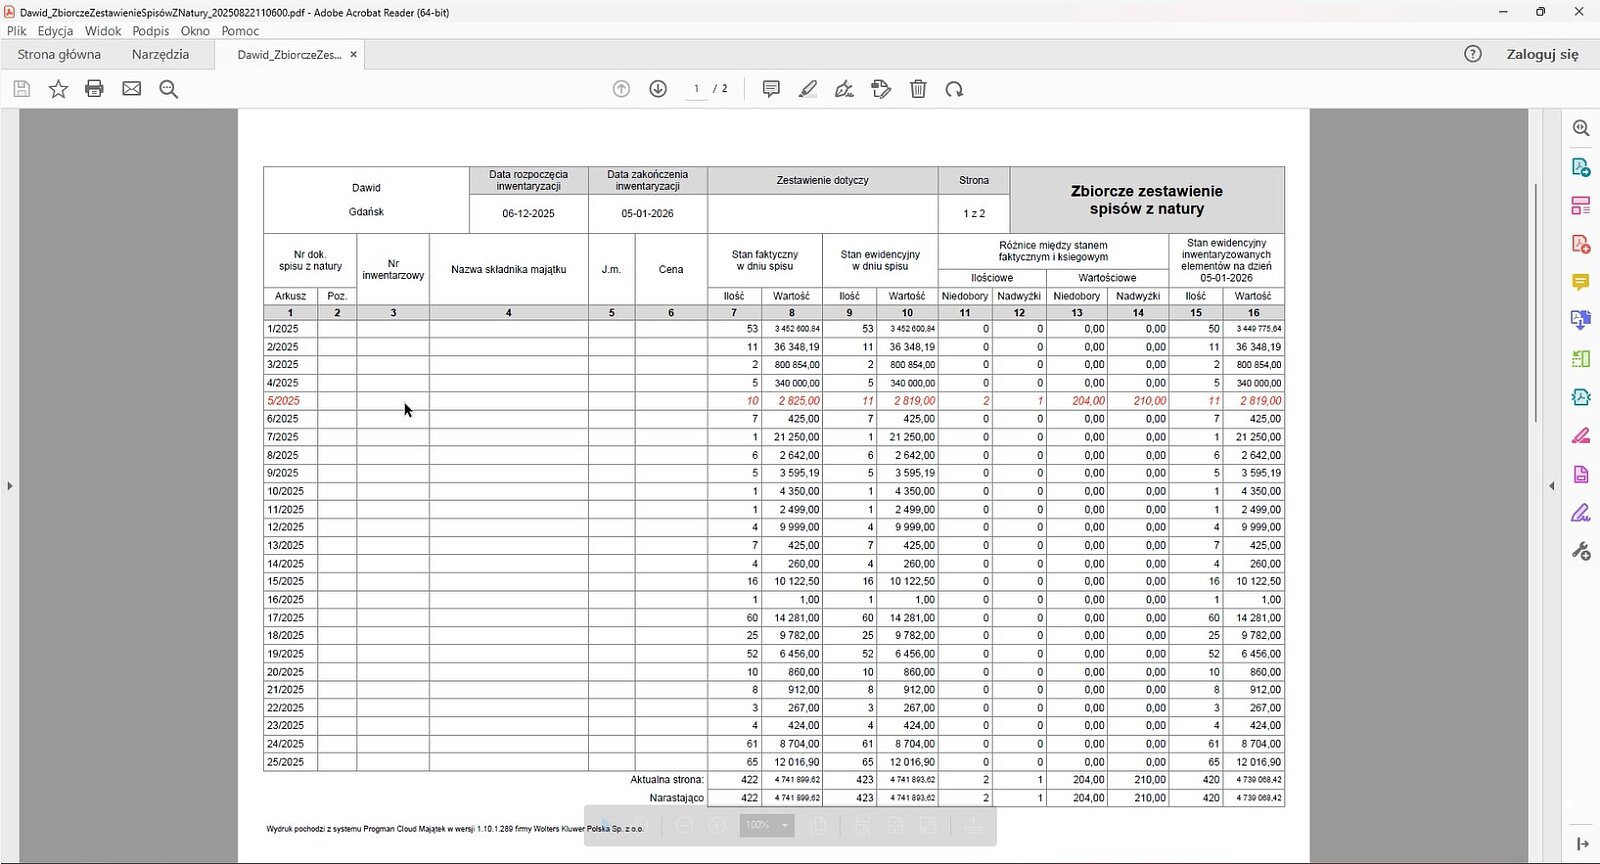The height and width of the screenshot is (864, 1600).
Task: Click the Zaloguj się button
Action: (1542, 54)
